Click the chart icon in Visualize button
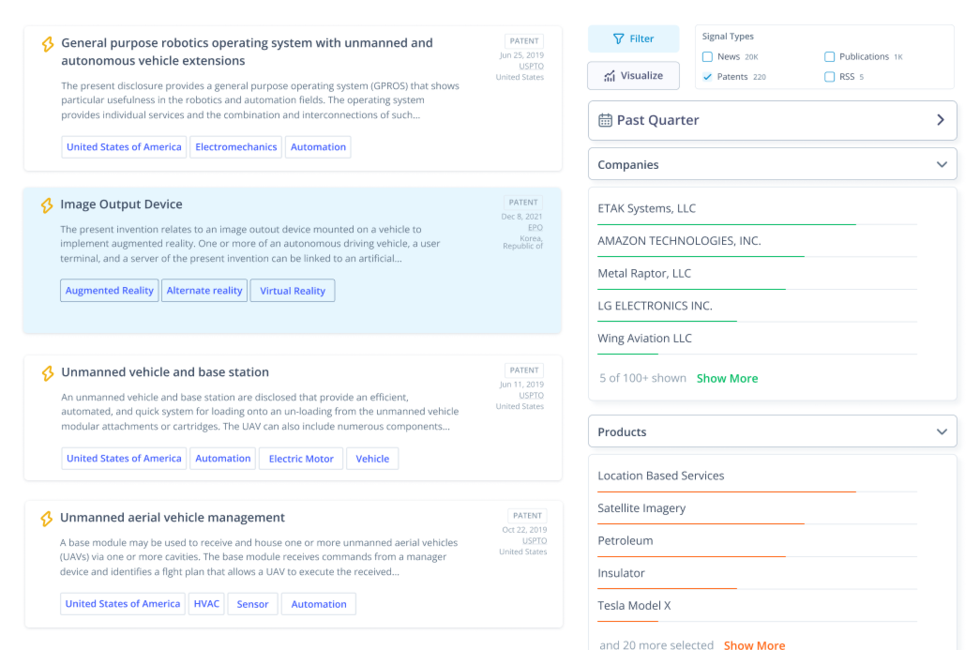The width and height of the screenshot is (980, 650). coord(609,76)
